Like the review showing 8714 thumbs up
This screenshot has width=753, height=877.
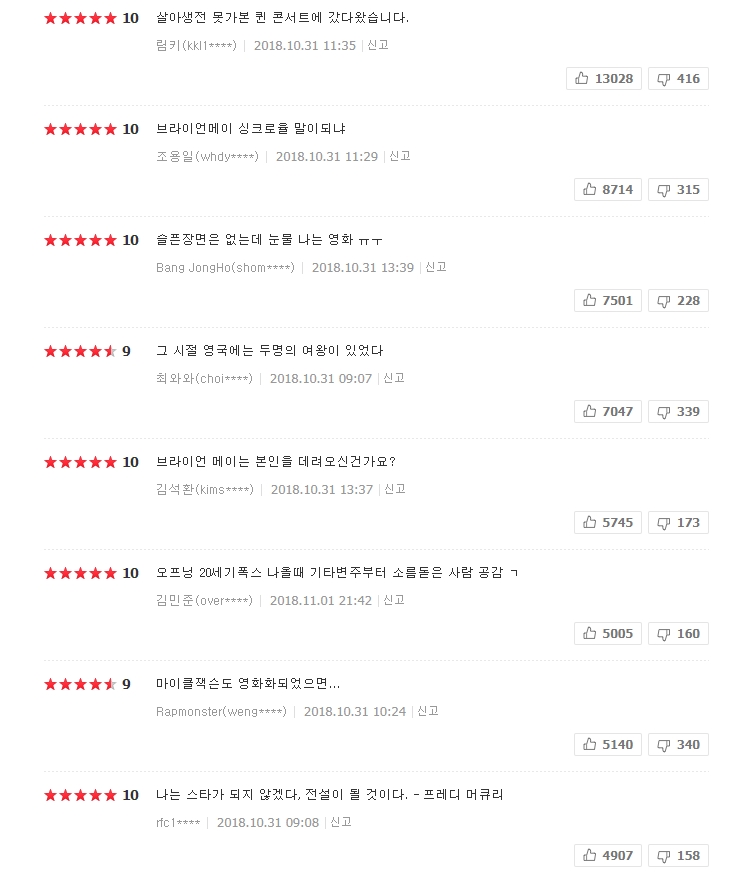click(608, 190)
